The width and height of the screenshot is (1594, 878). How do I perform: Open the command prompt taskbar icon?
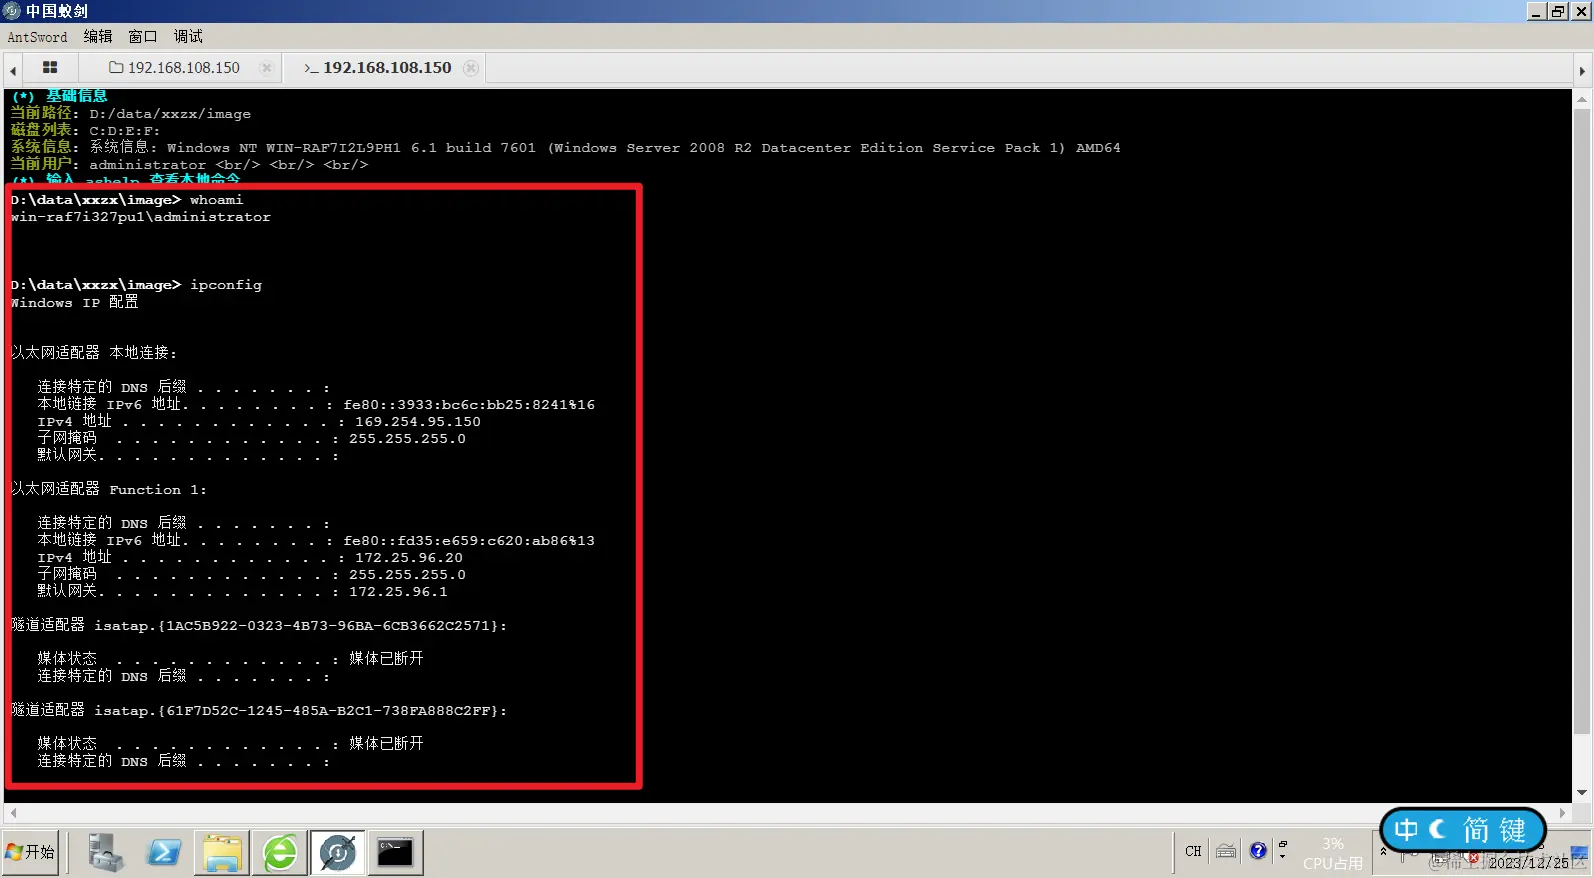pyautogui.click(x=395, y=853)
